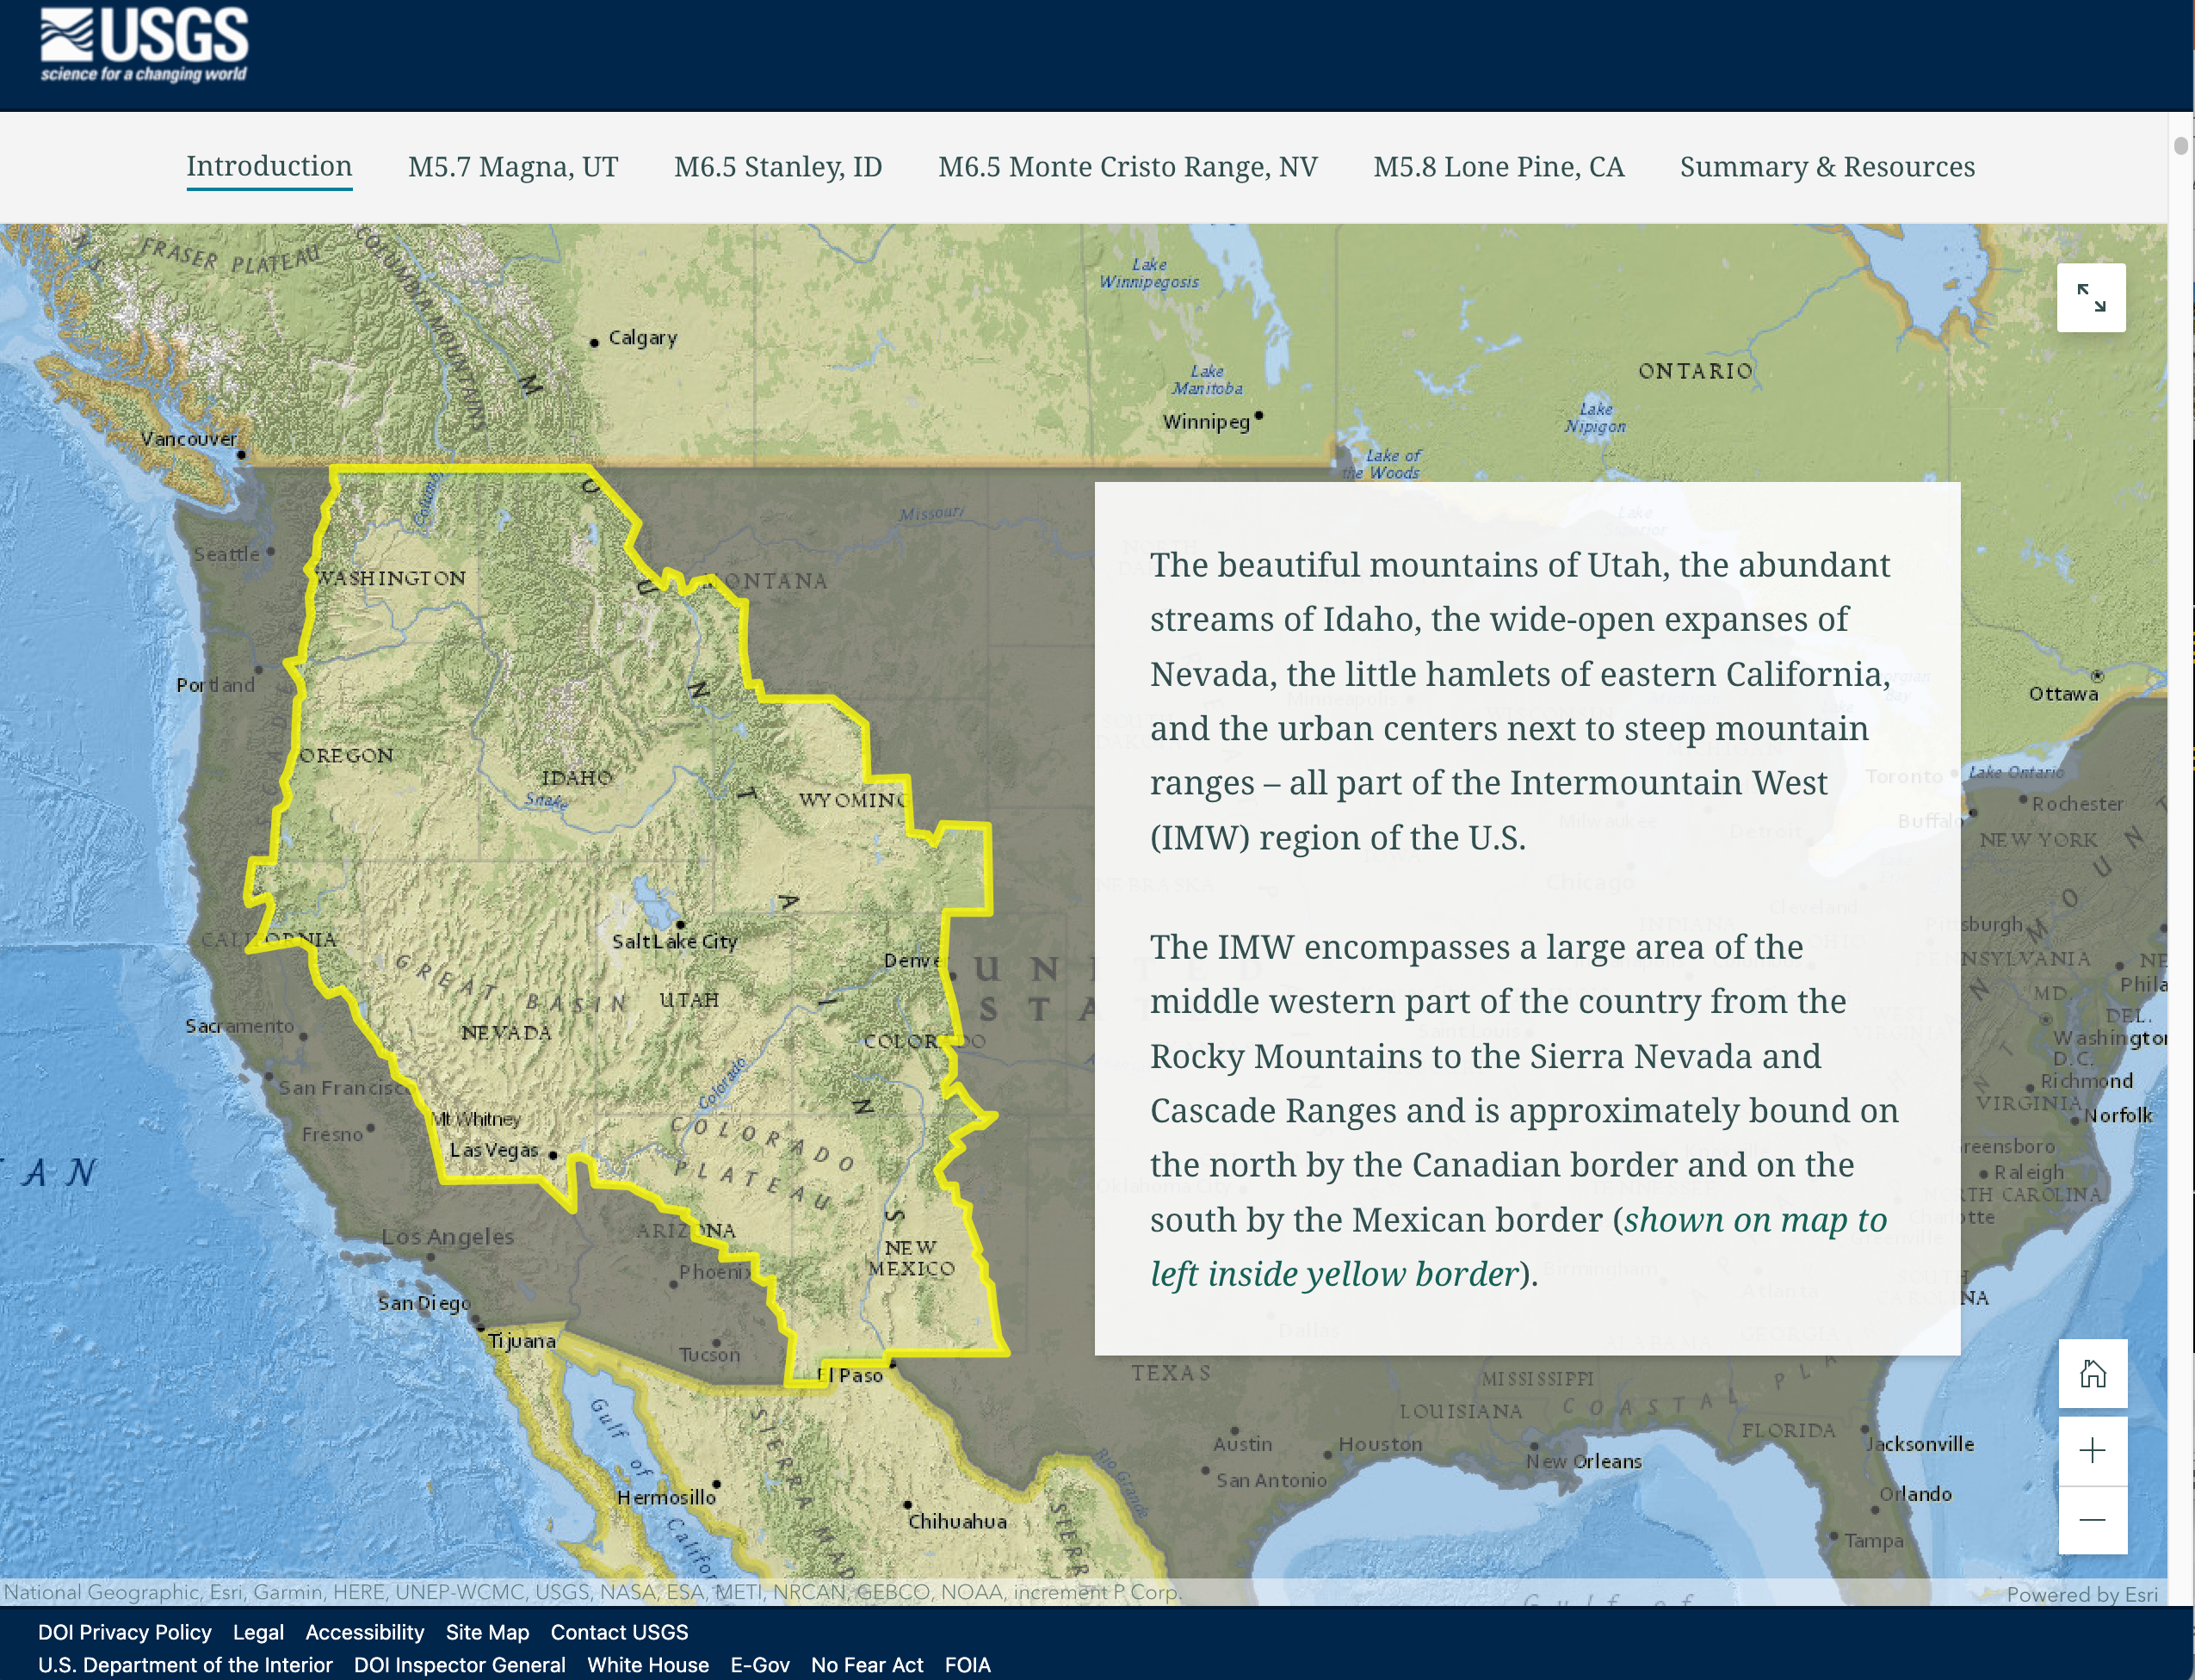This screenshot has height=1680, width=2195.
Task: Open M5.8 Lone Pine, CA tab
Action: [1499, 167]
